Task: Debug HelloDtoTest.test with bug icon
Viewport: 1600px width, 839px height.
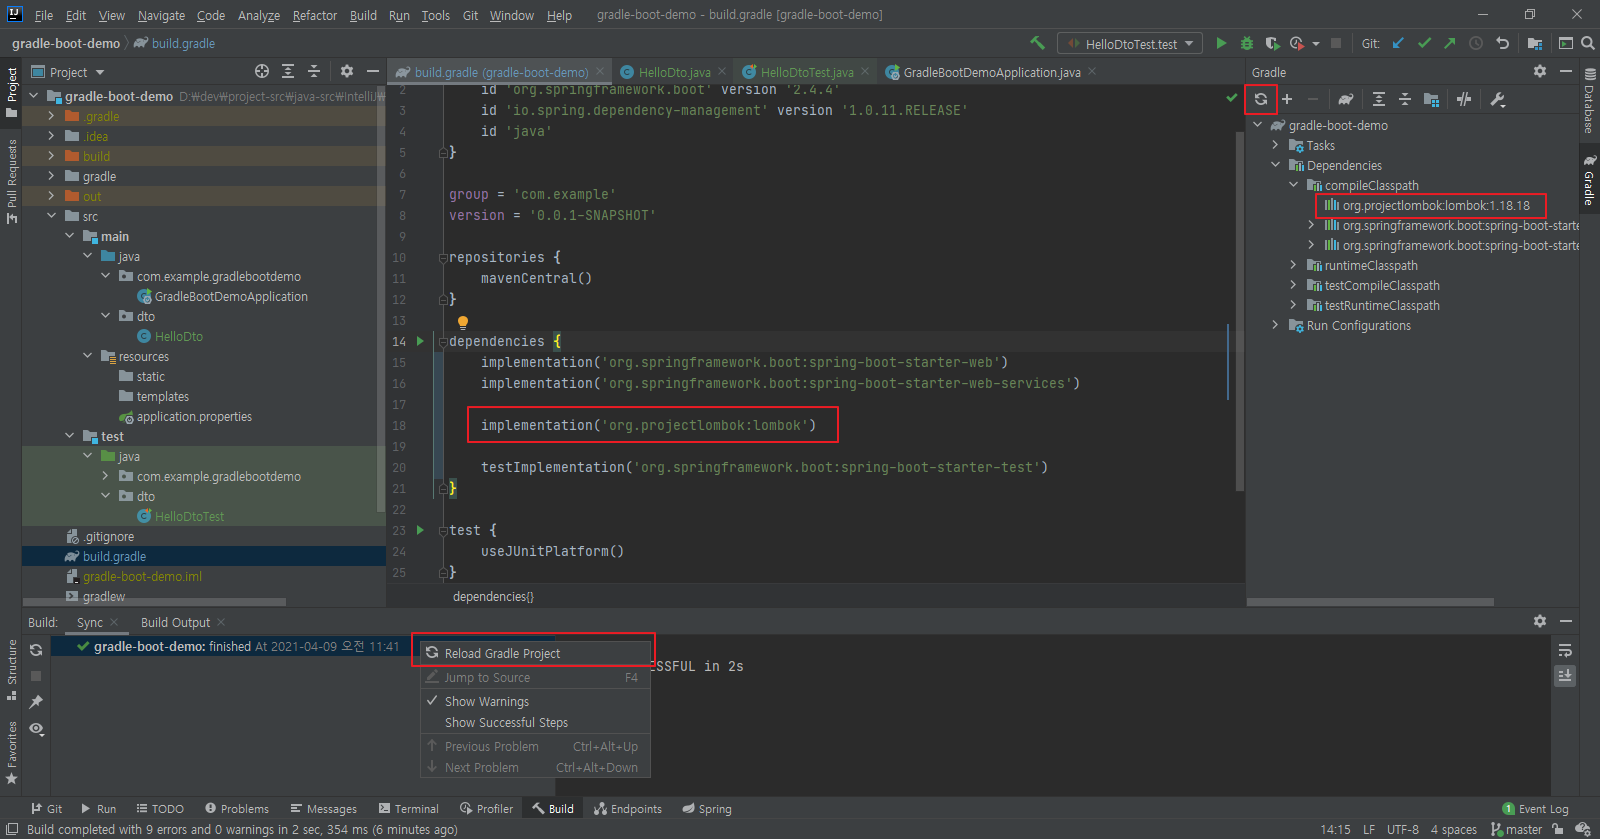Action: [x=1247, y=43]
